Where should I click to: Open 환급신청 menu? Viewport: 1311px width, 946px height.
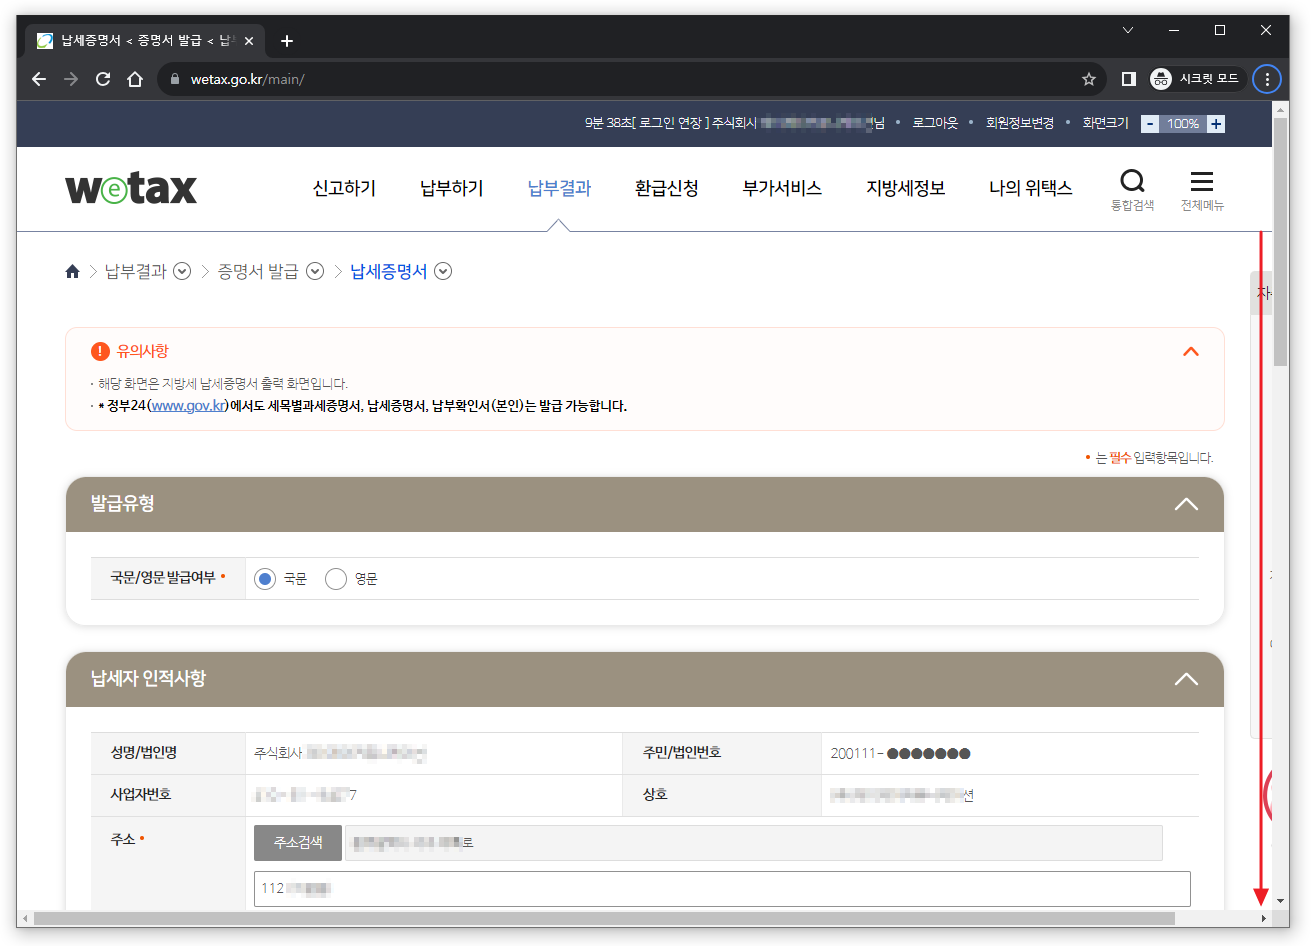point(667,188)
